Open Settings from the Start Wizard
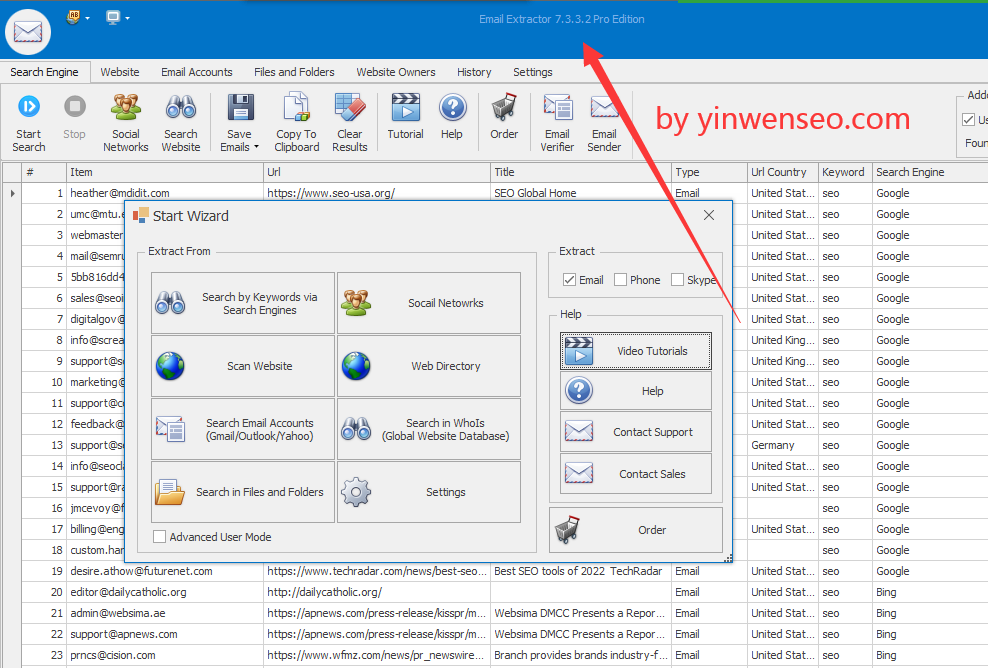 [x=429, y=492]
